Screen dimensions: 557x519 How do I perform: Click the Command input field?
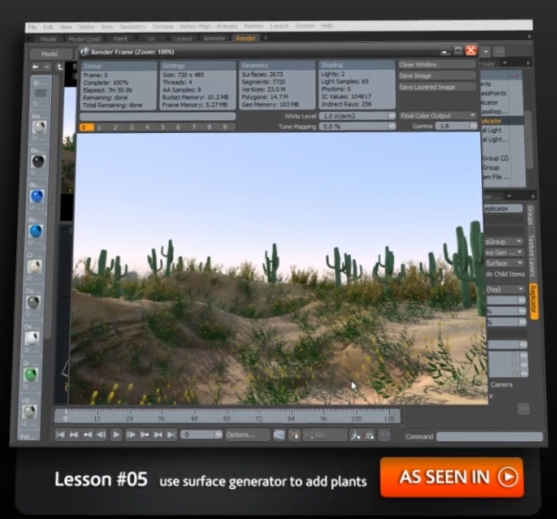tap(490, 437)
